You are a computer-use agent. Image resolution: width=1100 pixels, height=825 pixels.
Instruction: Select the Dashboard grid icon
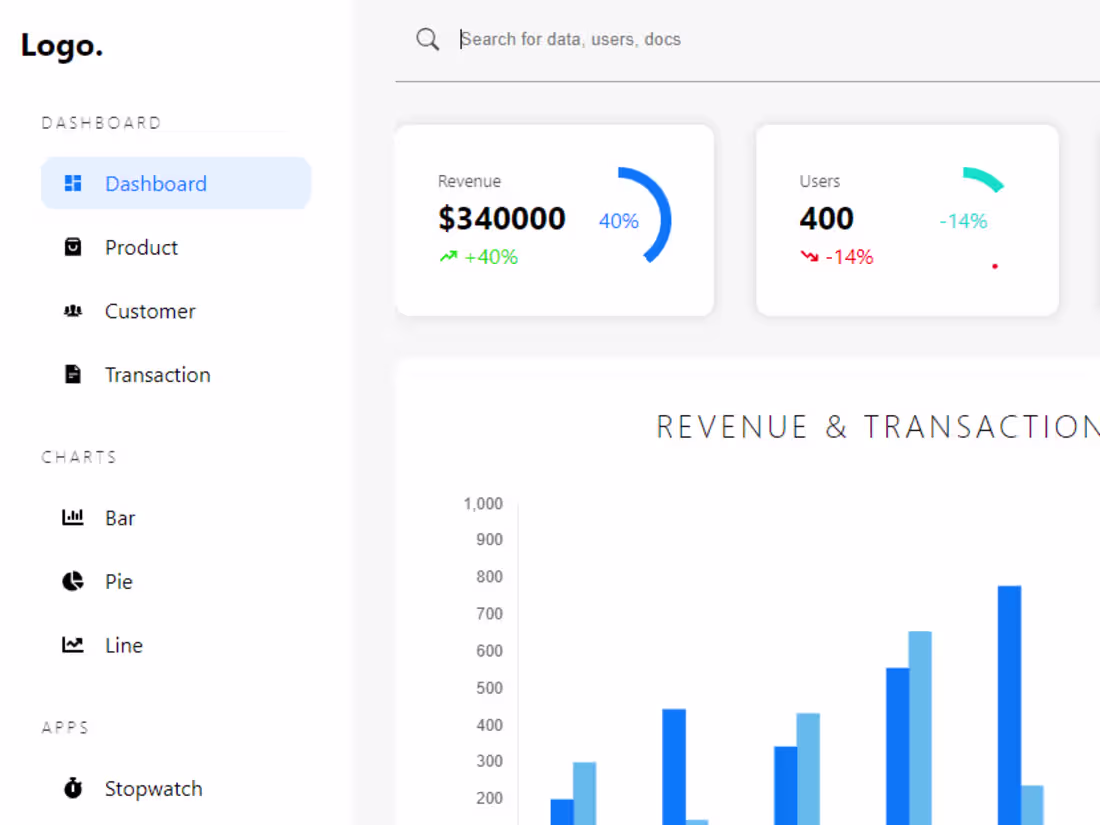(x=73, y=183)
